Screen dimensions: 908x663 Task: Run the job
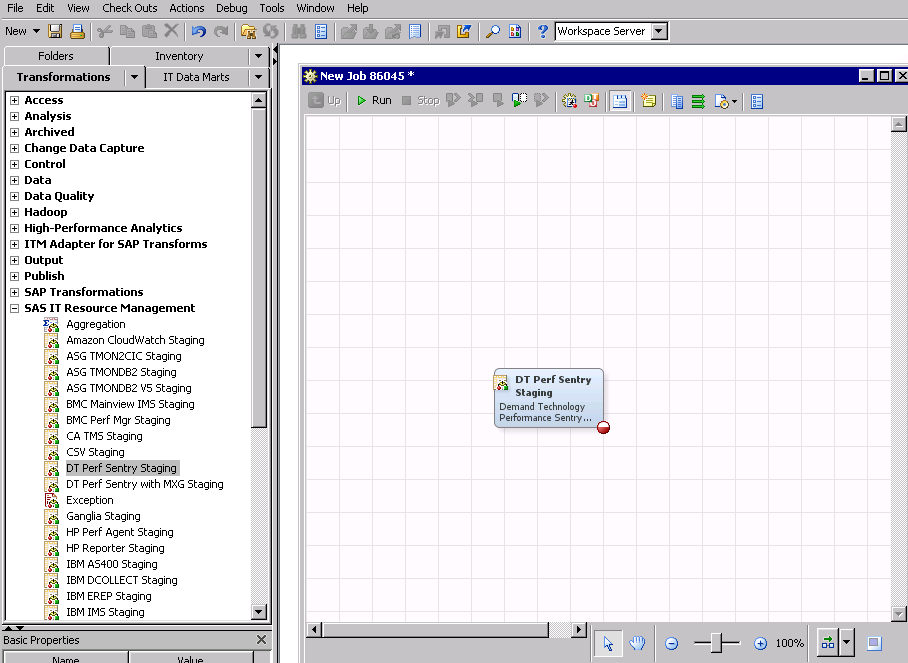tap(374, 100)
